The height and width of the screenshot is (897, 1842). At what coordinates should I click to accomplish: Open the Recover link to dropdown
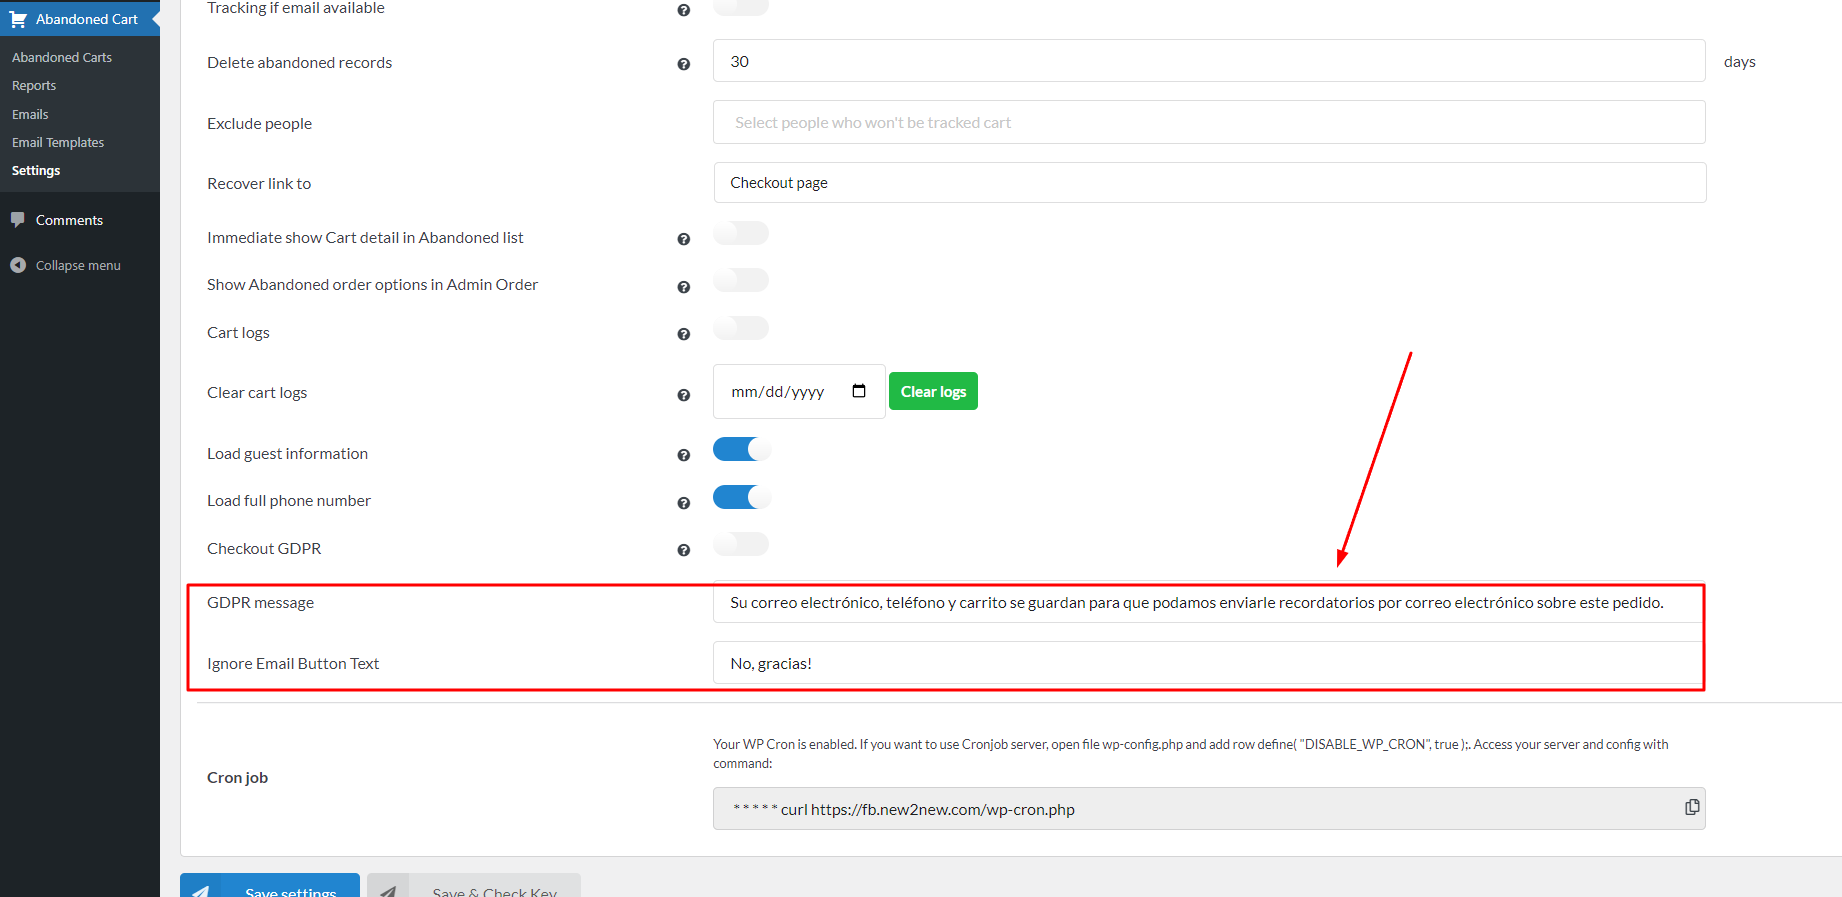(1209, 183)
